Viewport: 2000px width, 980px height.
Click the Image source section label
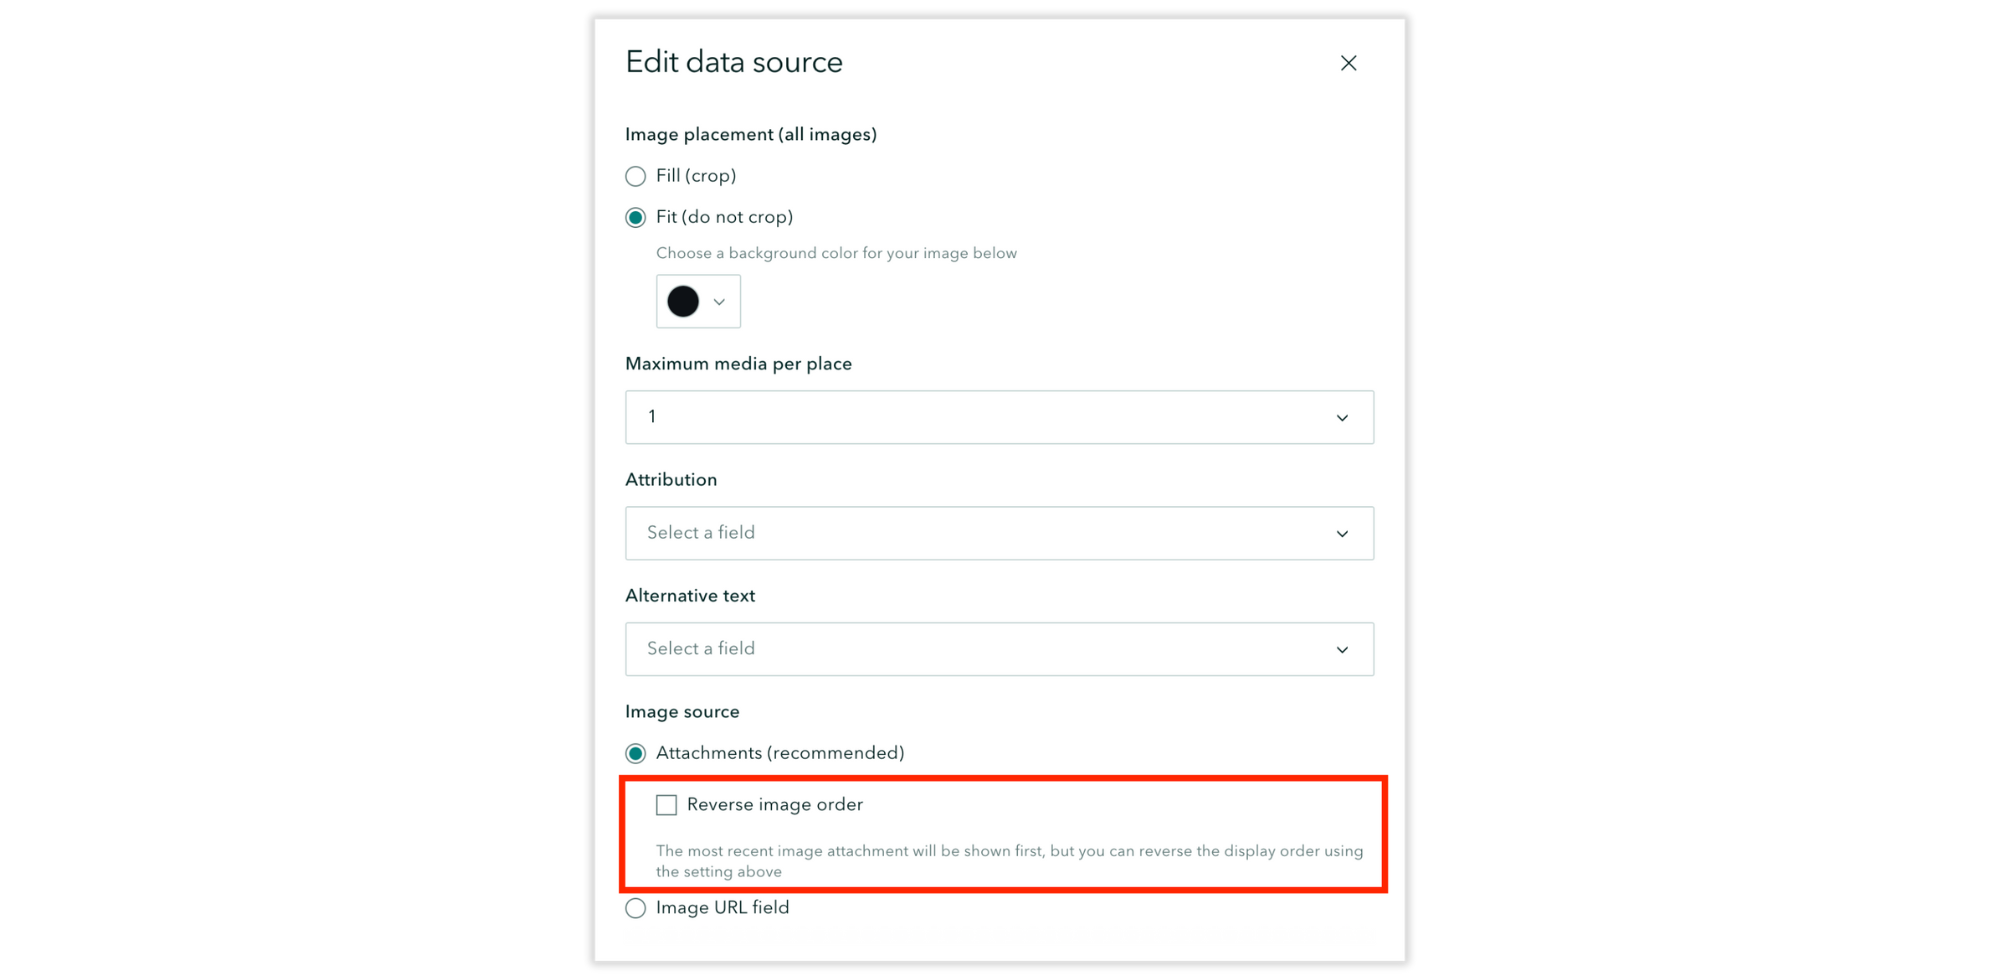[682, 711]
